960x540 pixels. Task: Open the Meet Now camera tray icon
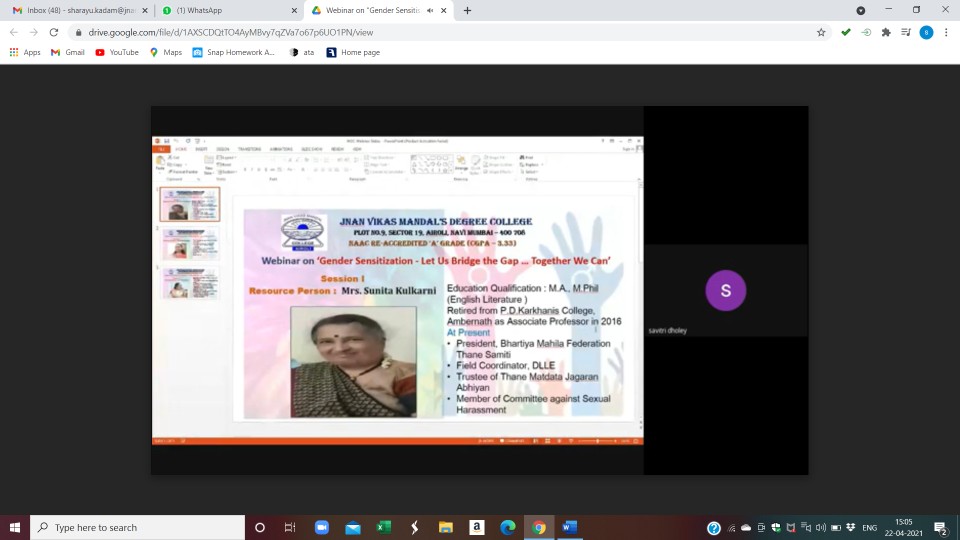[x=761, y=528]
